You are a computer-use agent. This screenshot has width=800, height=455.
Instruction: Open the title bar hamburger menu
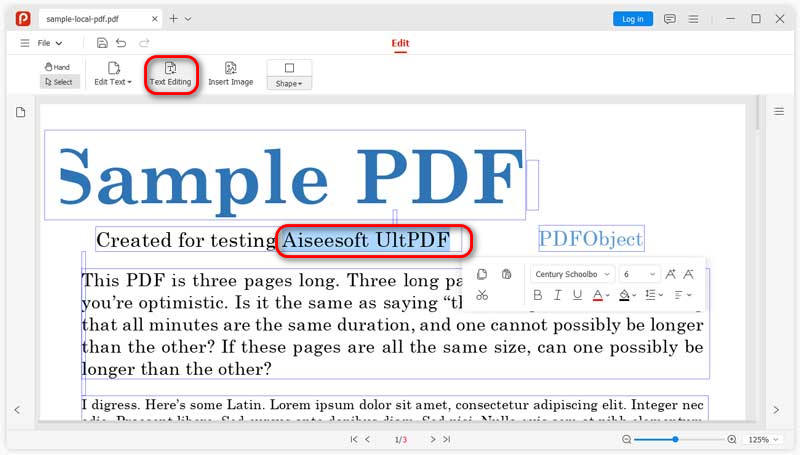[693, 19]
